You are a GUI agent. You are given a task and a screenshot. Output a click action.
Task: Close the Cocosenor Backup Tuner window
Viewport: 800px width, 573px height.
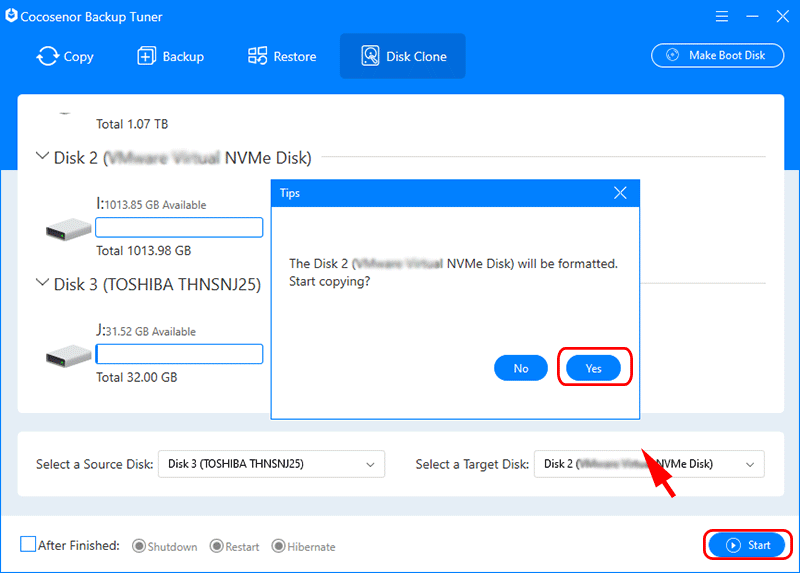click(783, 16)
